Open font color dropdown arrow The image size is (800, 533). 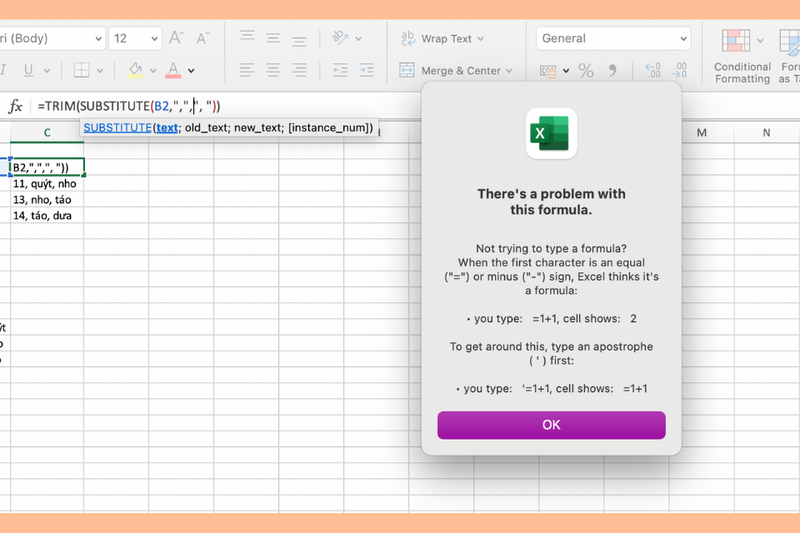(x=191, y=71)
